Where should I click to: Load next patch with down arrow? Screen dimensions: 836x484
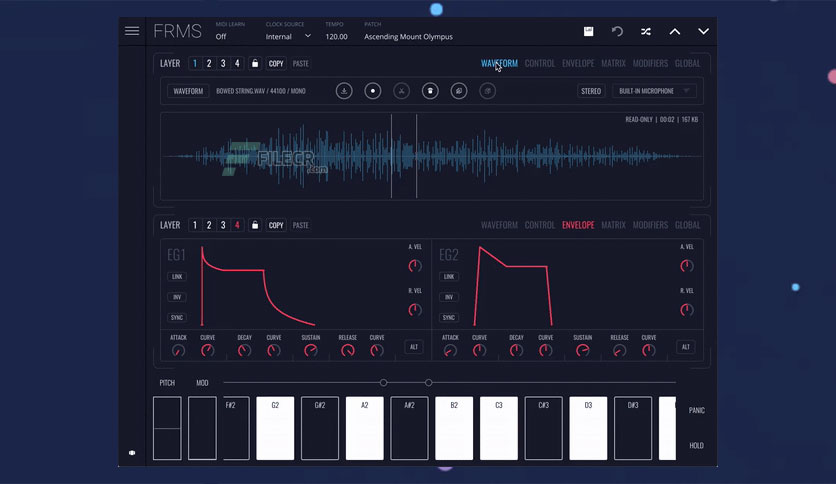point(703,31)
